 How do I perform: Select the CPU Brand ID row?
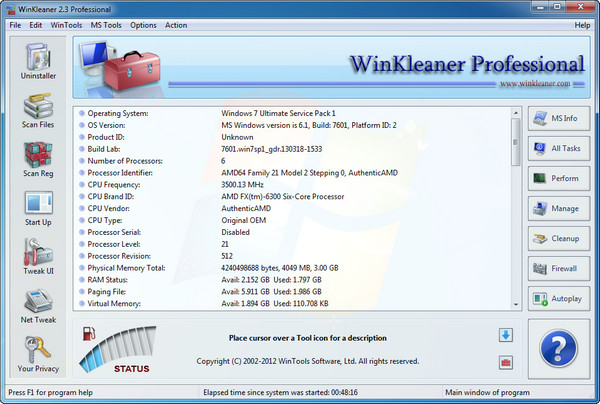[293, 196]
